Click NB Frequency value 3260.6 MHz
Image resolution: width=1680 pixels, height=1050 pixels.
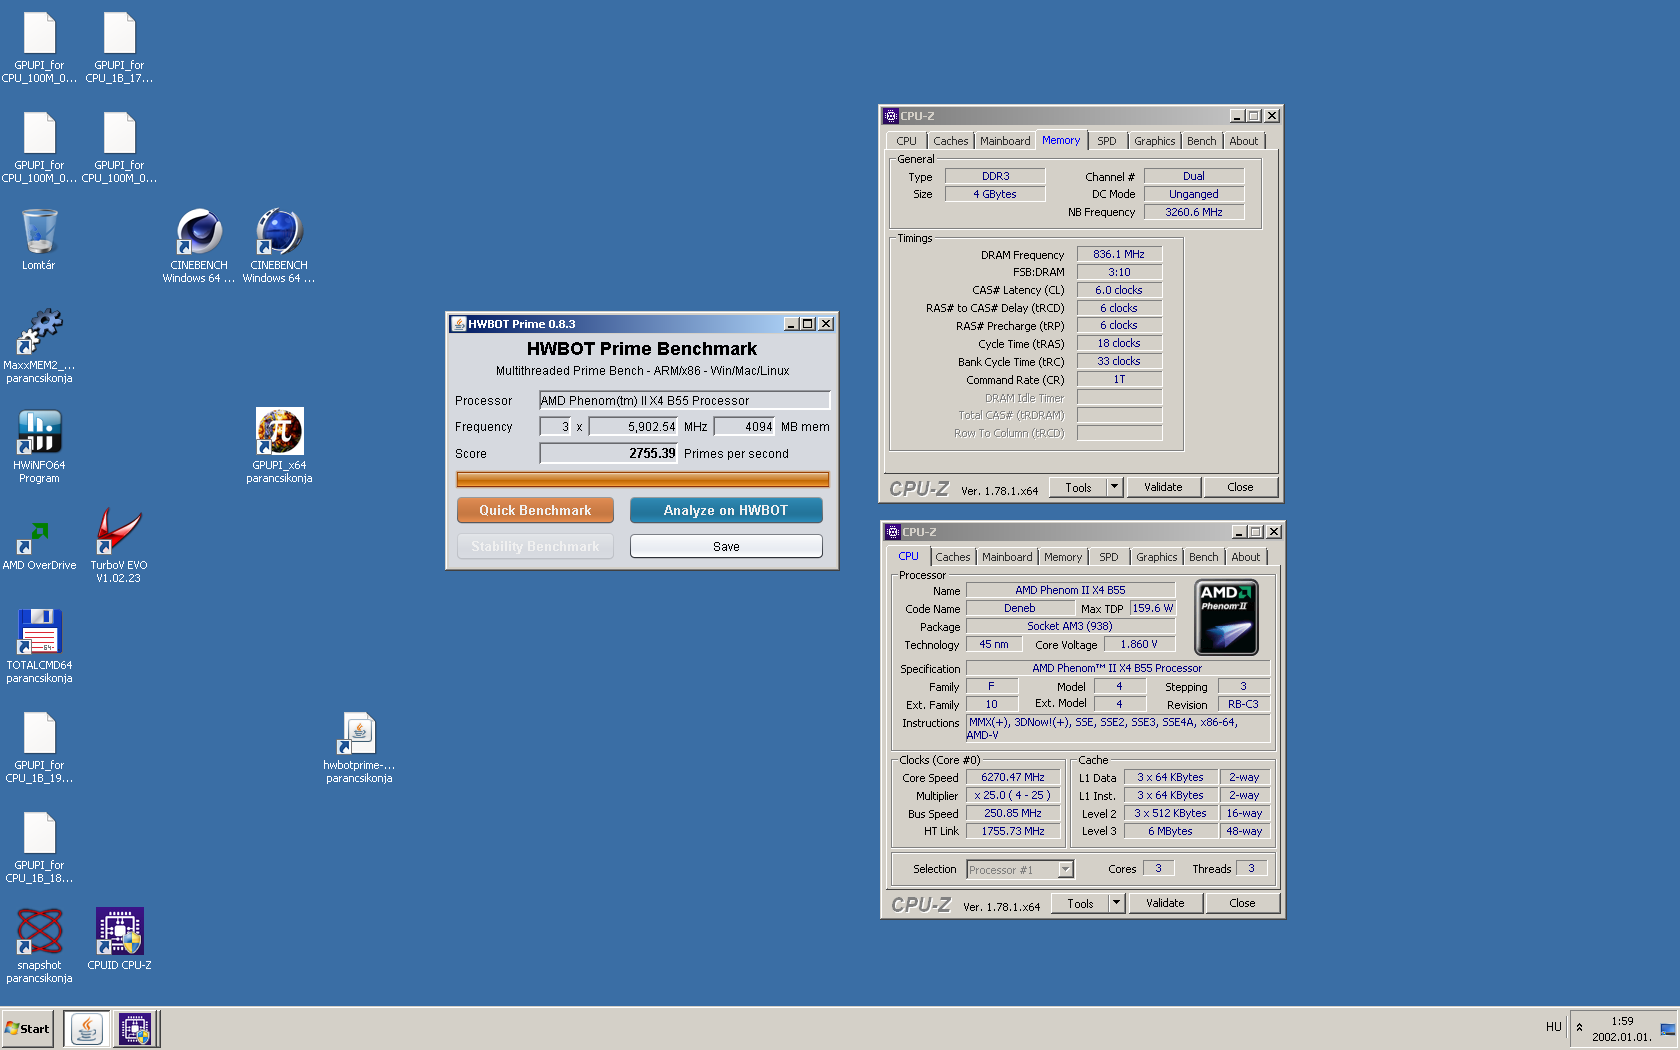click(x=1194, y=212)
